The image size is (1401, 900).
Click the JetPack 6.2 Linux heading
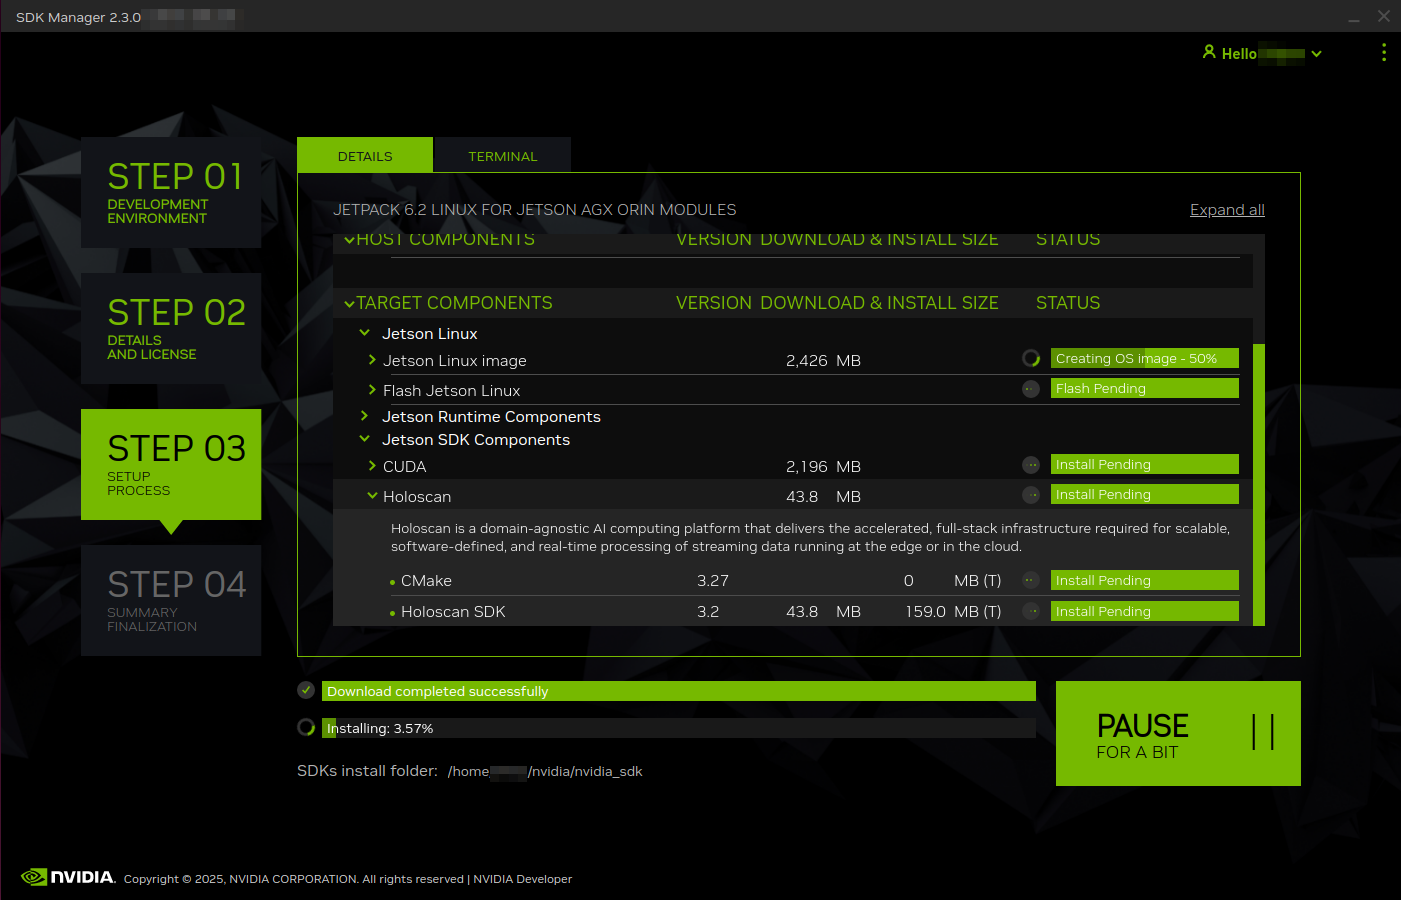[x=535, y=209]
